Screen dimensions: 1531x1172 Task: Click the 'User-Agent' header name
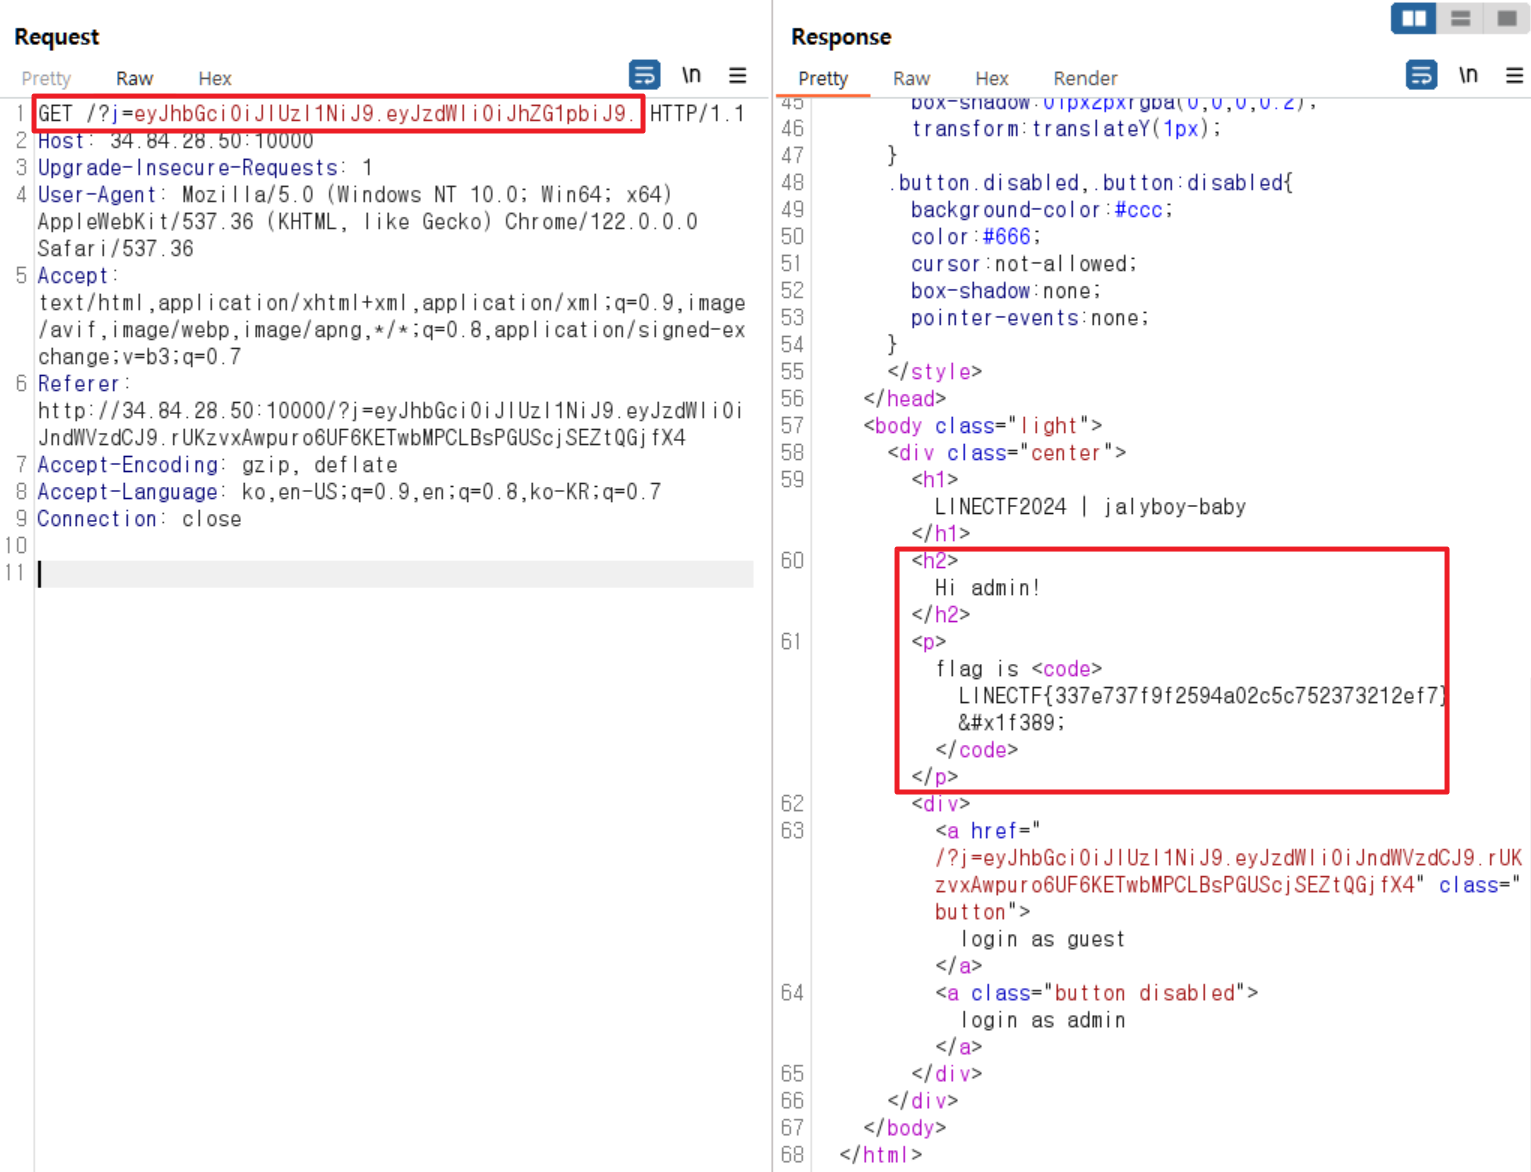click(97, 195)
